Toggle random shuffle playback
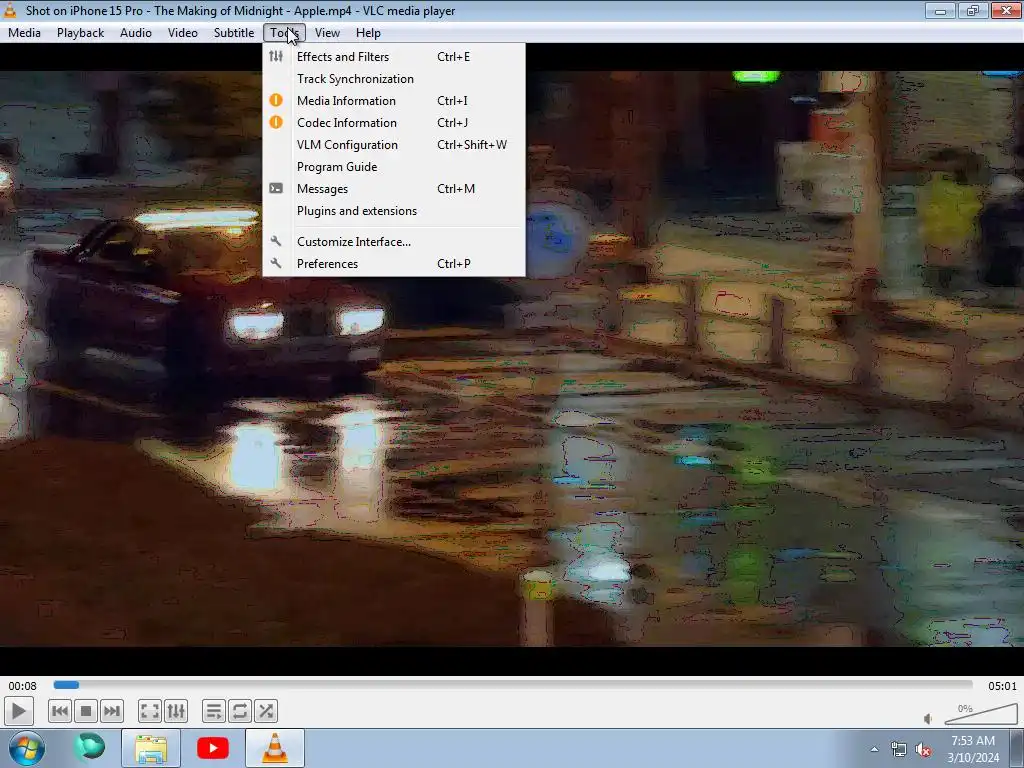This screenshot has width=1024, height=768. coord(266,711)
